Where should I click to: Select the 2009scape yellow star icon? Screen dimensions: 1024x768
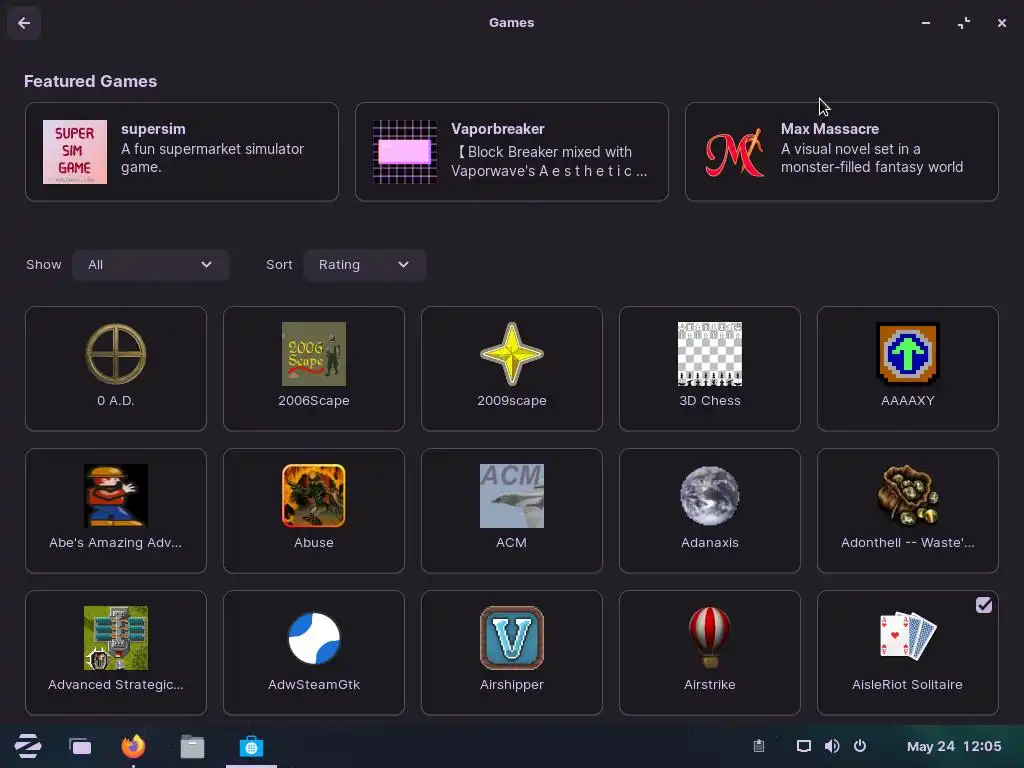(x=511, y=353)
